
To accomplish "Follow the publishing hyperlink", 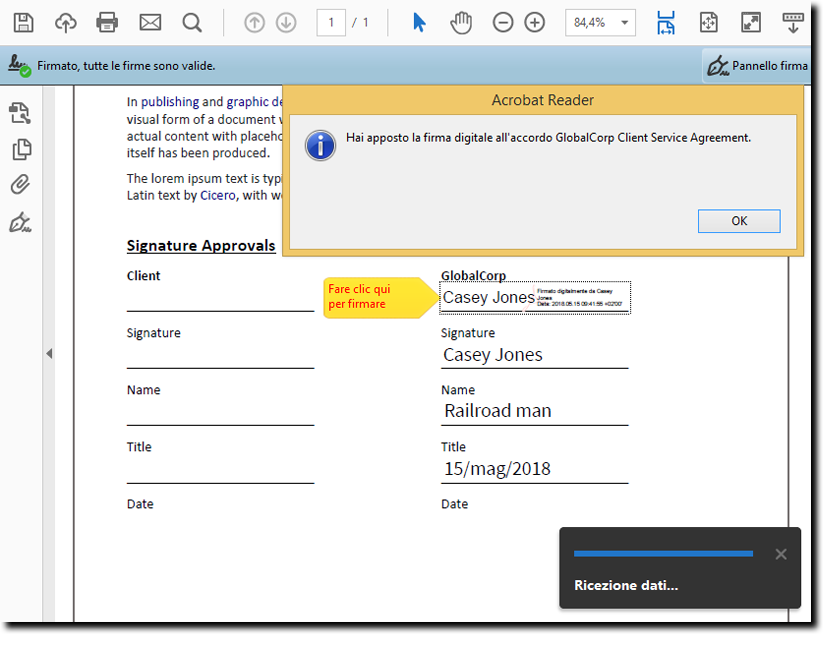I will 170,102.
